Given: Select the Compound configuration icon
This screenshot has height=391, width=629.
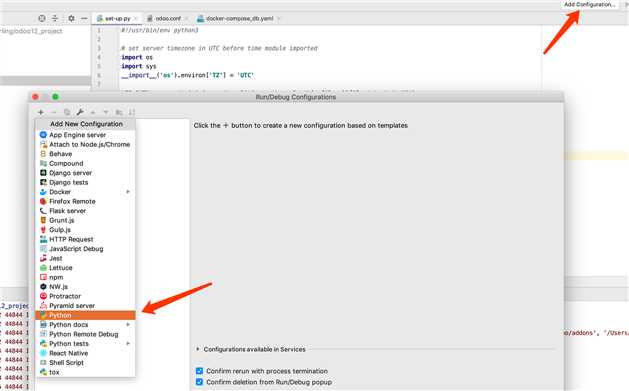Looking at the screenshot, I should [43, 163].
